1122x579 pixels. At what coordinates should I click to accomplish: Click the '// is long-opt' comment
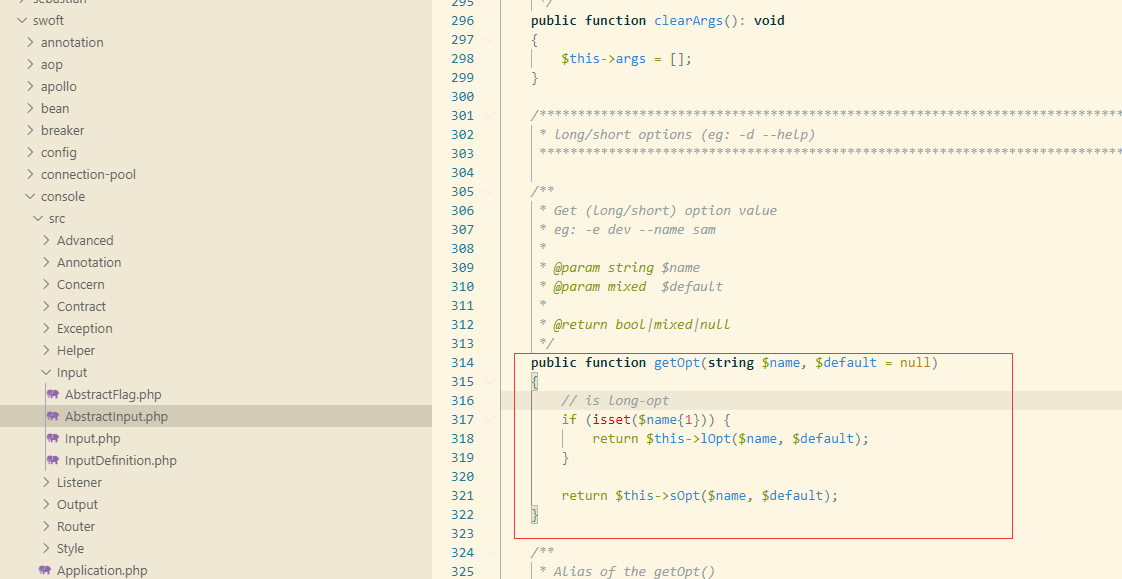615,401
